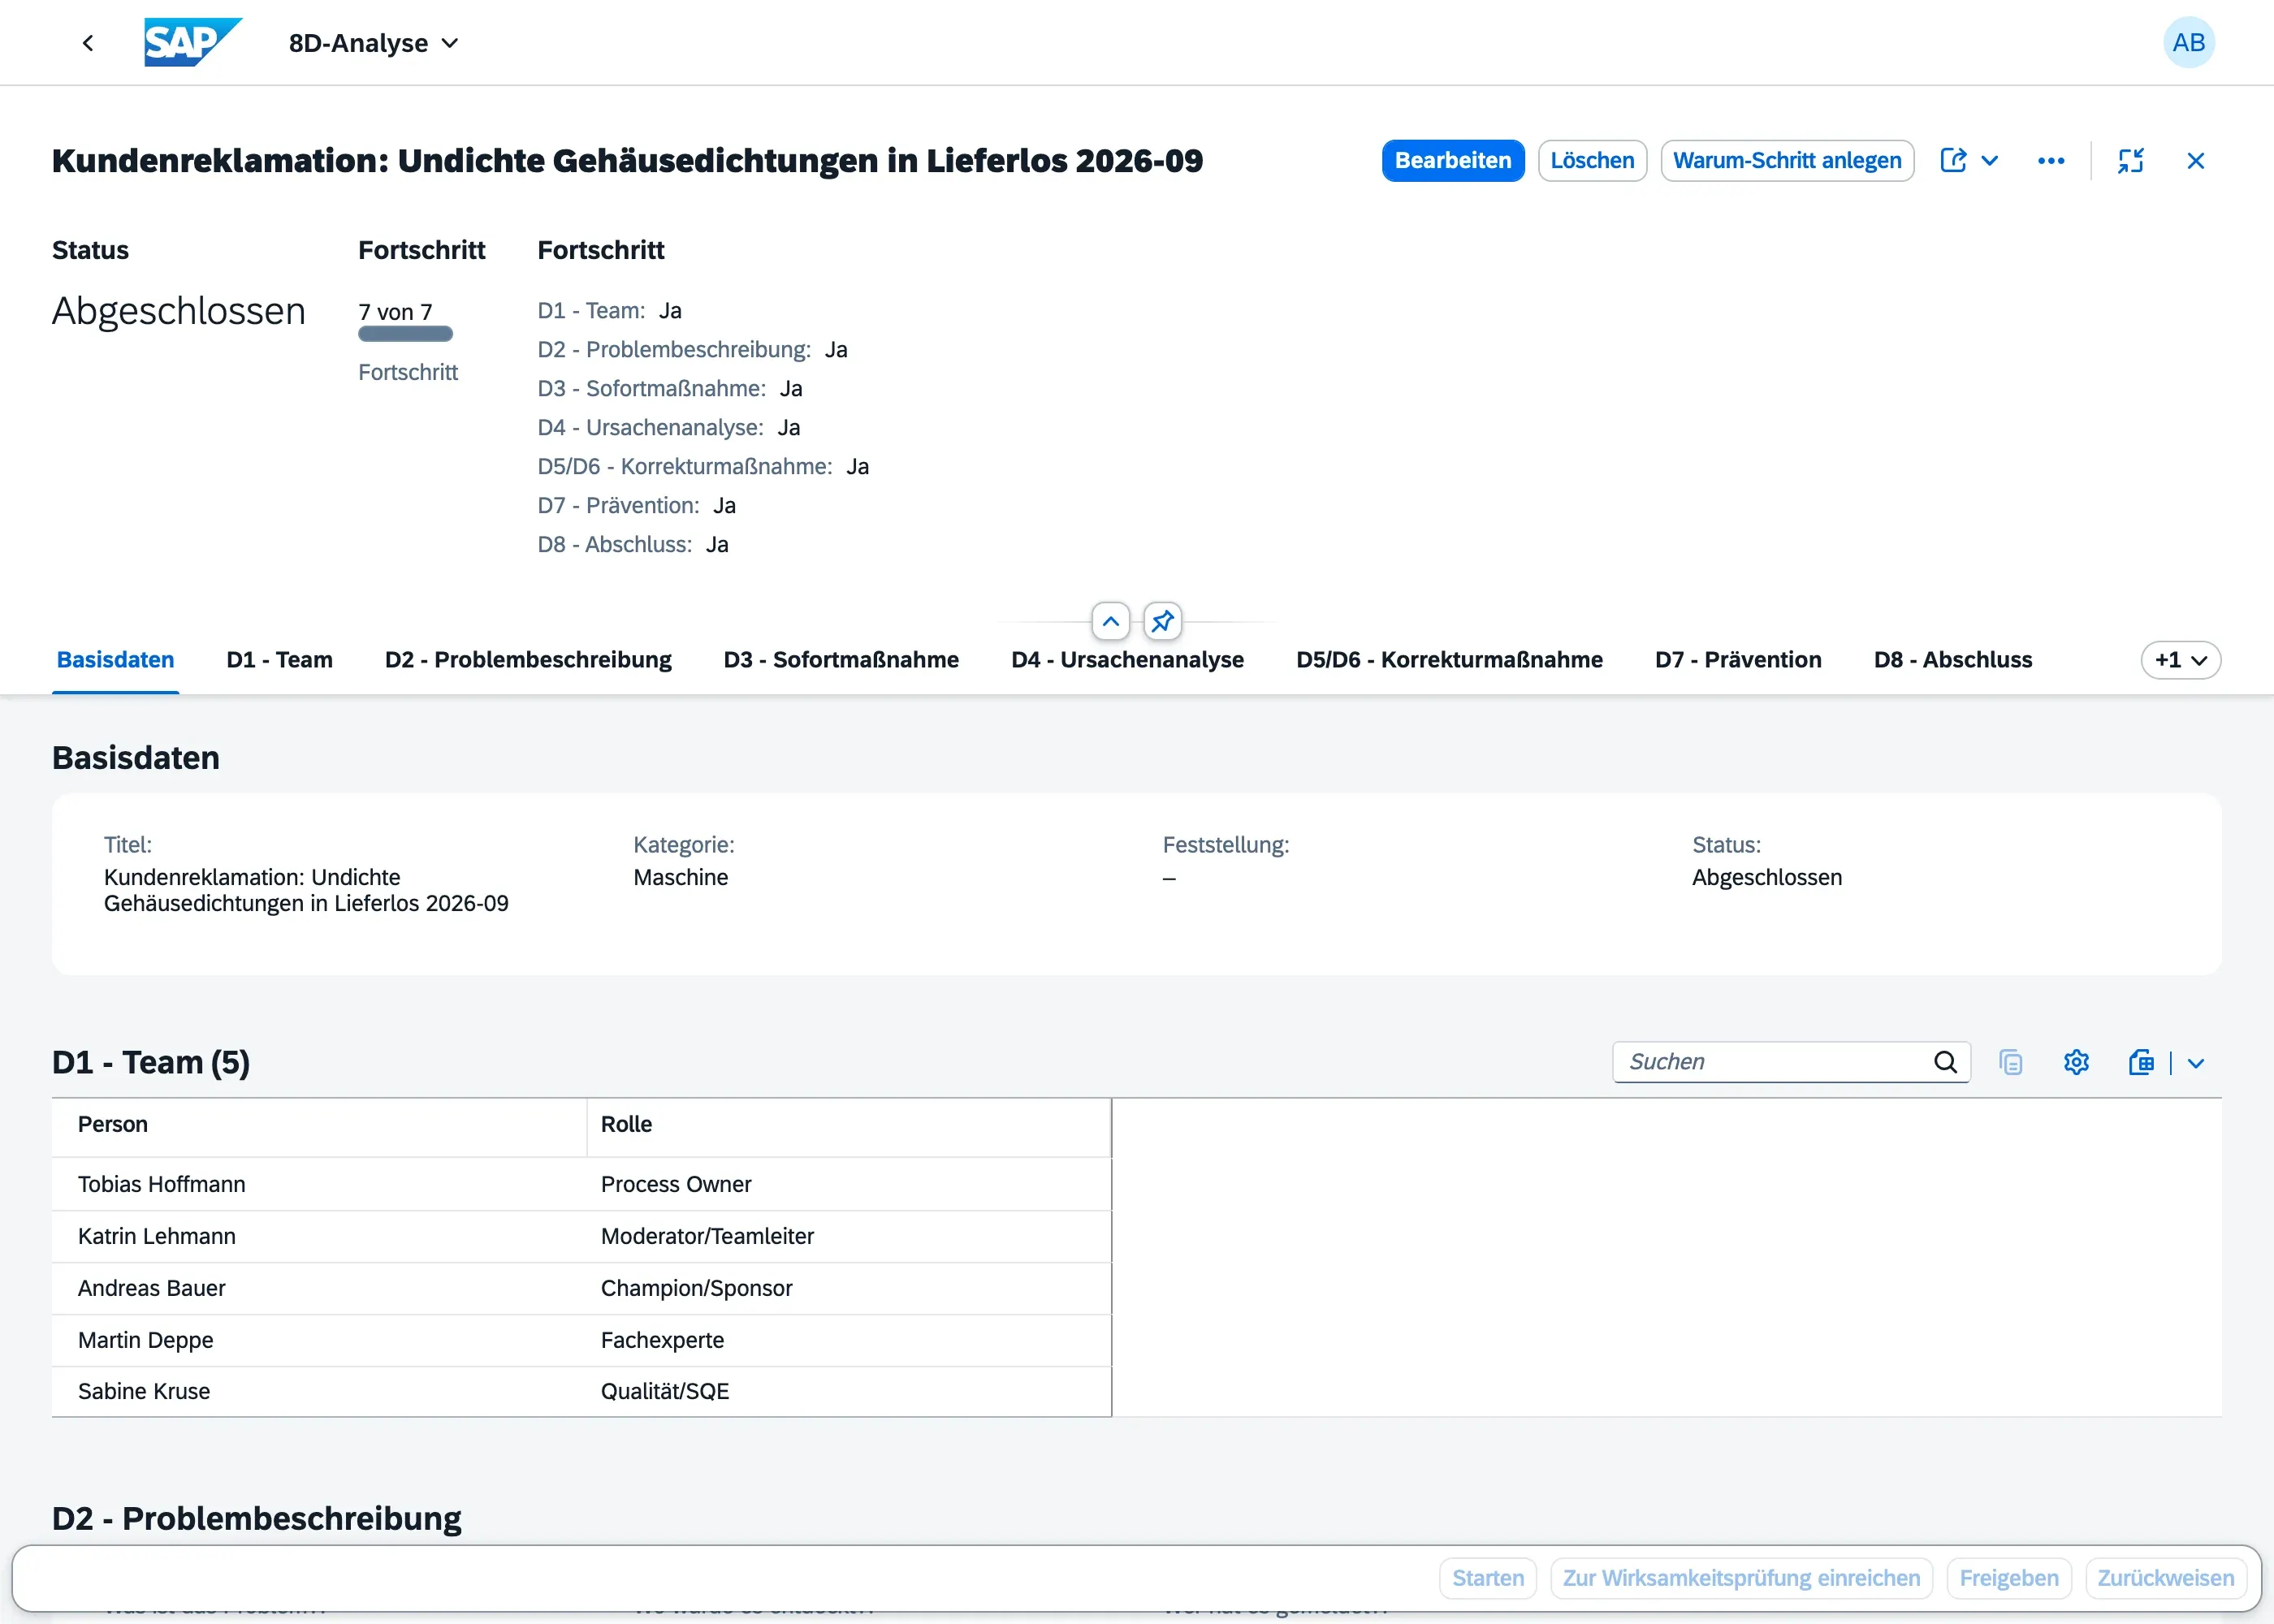Select the Katrin Lehmann row
This screenshot has height=1624, width=2274.
coord(581,1236)
